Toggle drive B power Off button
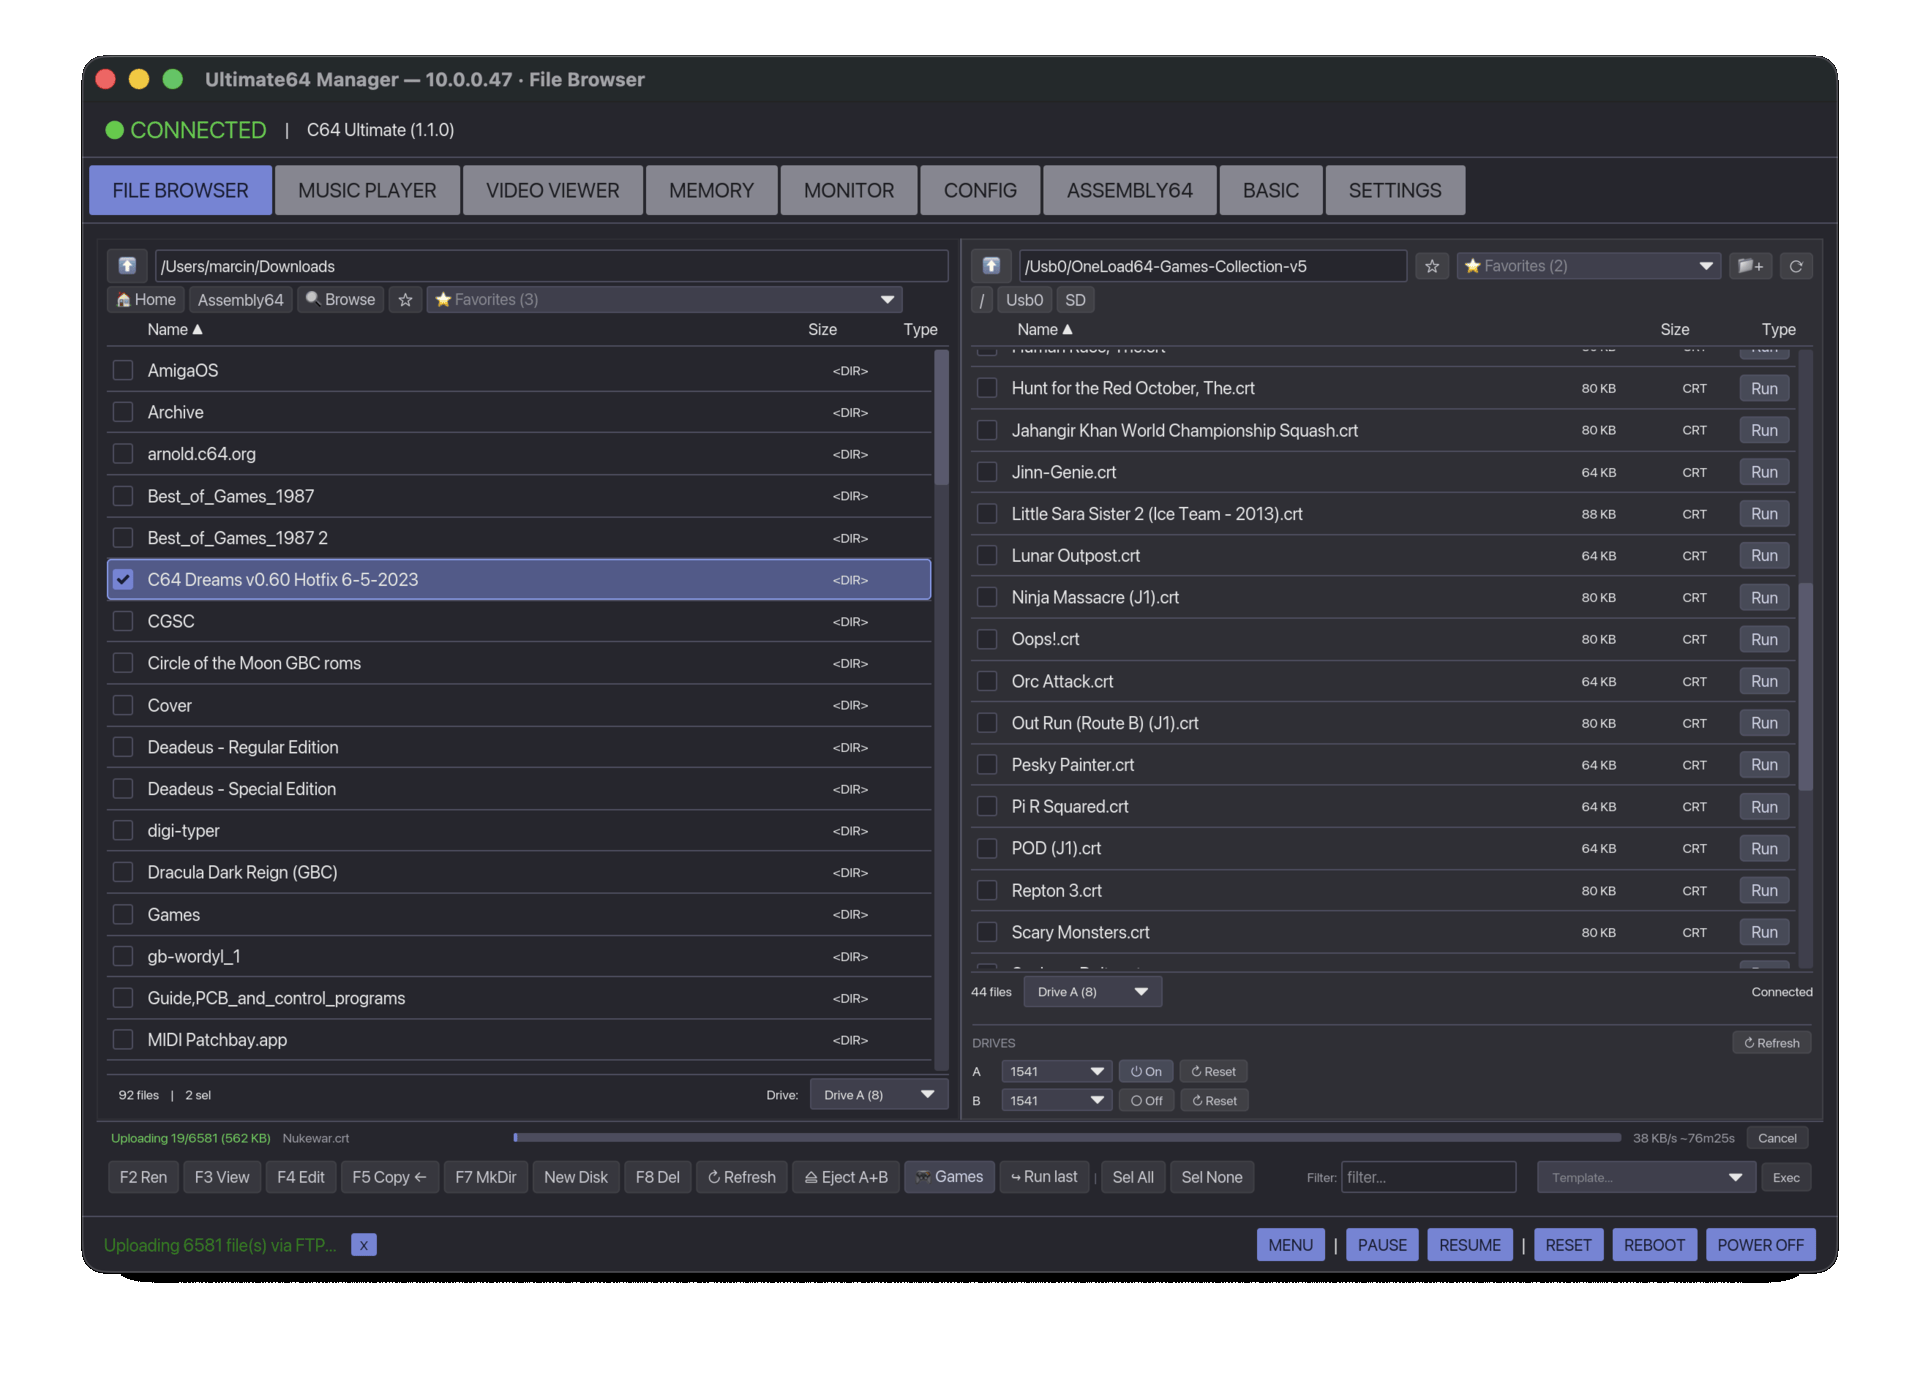This screenshot has height=1381, width=1920. coord(1146,1100)
